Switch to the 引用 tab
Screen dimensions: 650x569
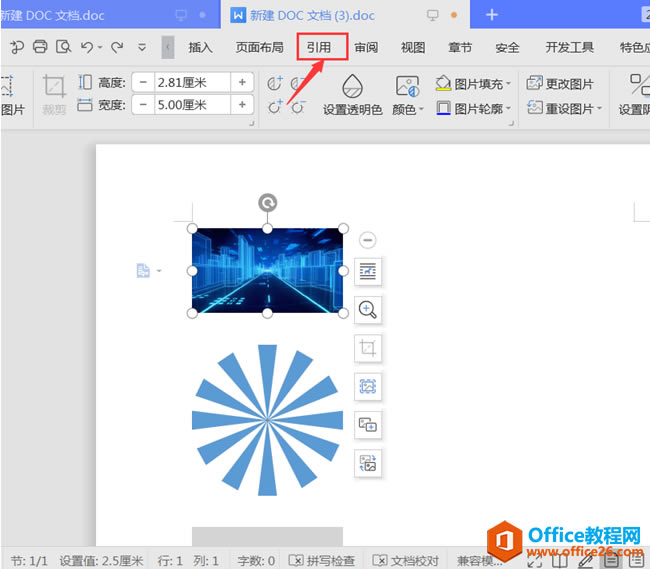tap(319, 47)
